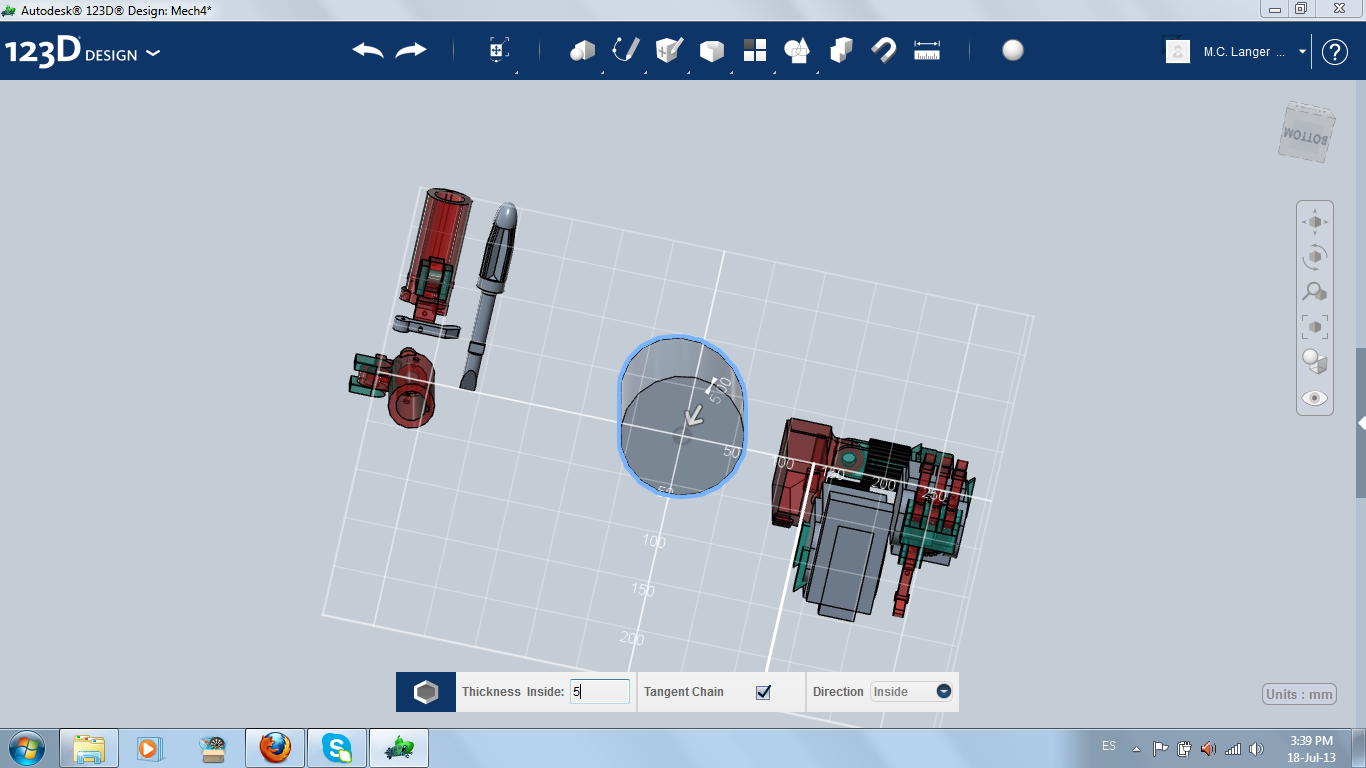1366x768 pixels.
Task: Open the Direction dropdown
Action: pos(911,691)
